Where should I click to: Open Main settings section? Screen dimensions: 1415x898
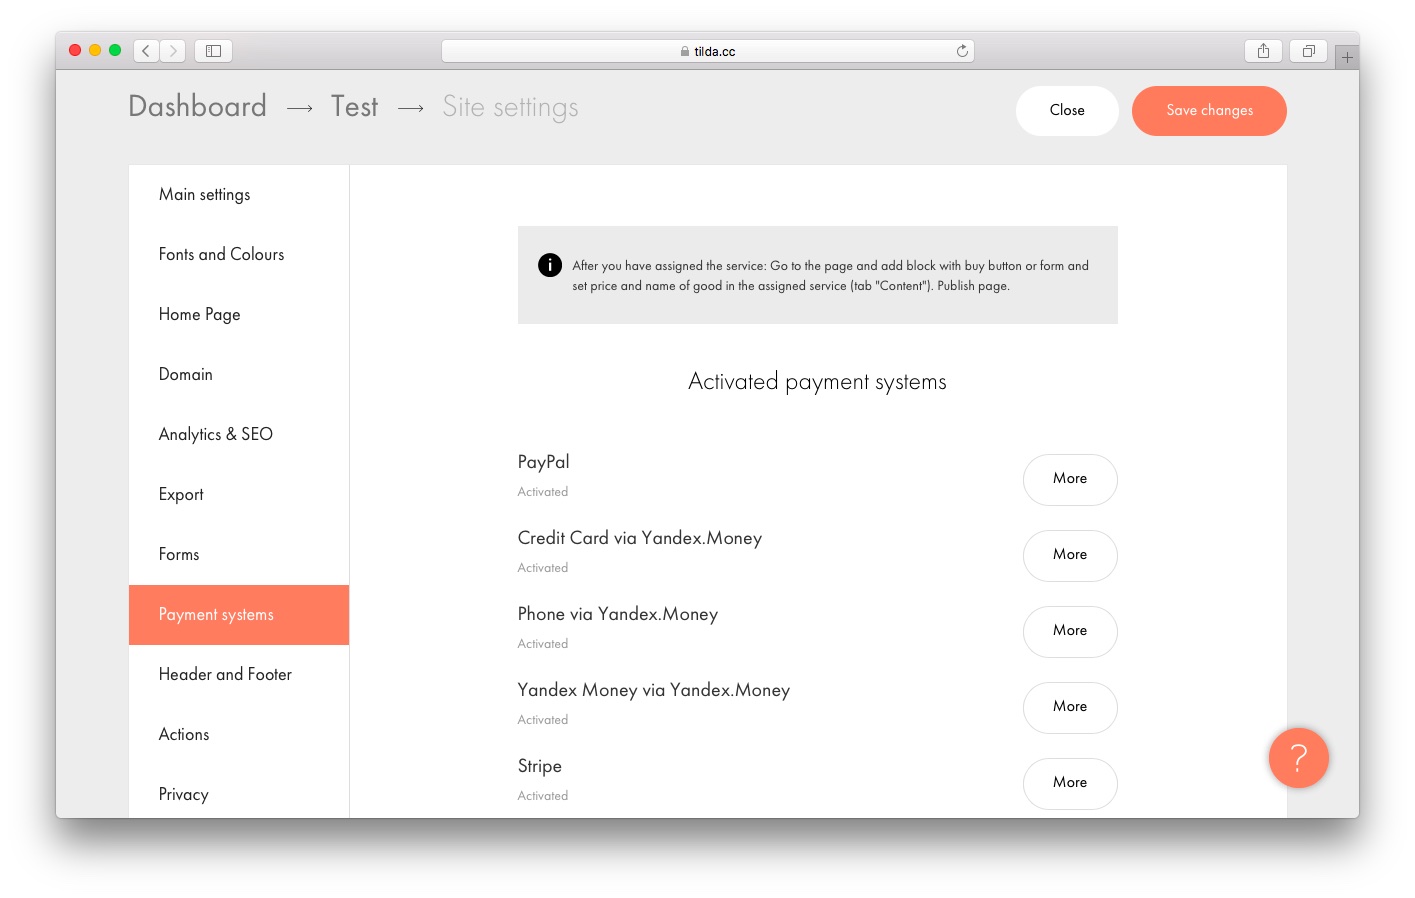(239, 195)
